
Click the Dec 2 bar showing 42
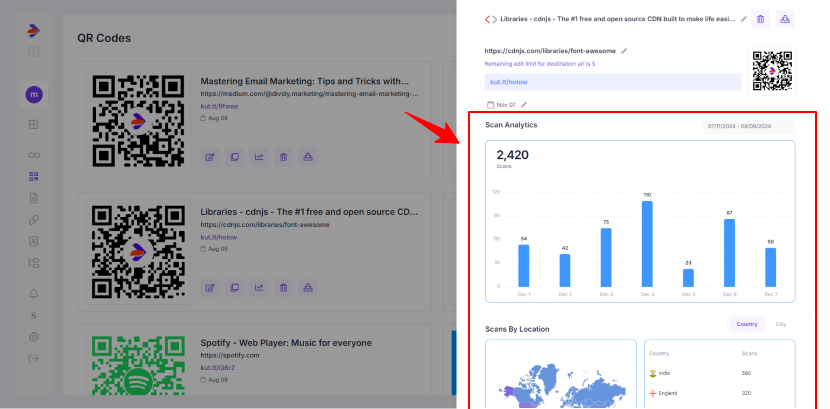click(565, 270)
